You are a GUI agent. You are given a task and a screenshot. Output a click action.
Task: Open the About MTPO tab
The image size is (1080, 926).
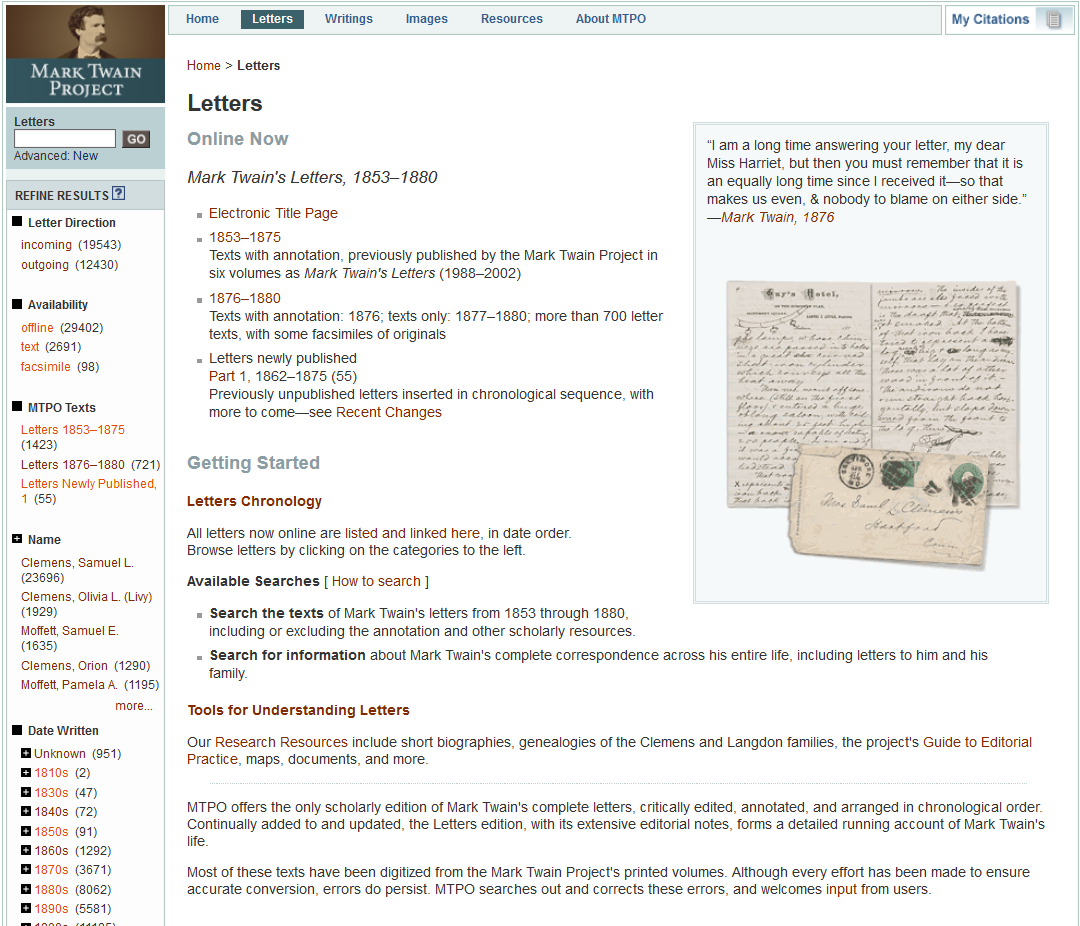tap(611, 19)
